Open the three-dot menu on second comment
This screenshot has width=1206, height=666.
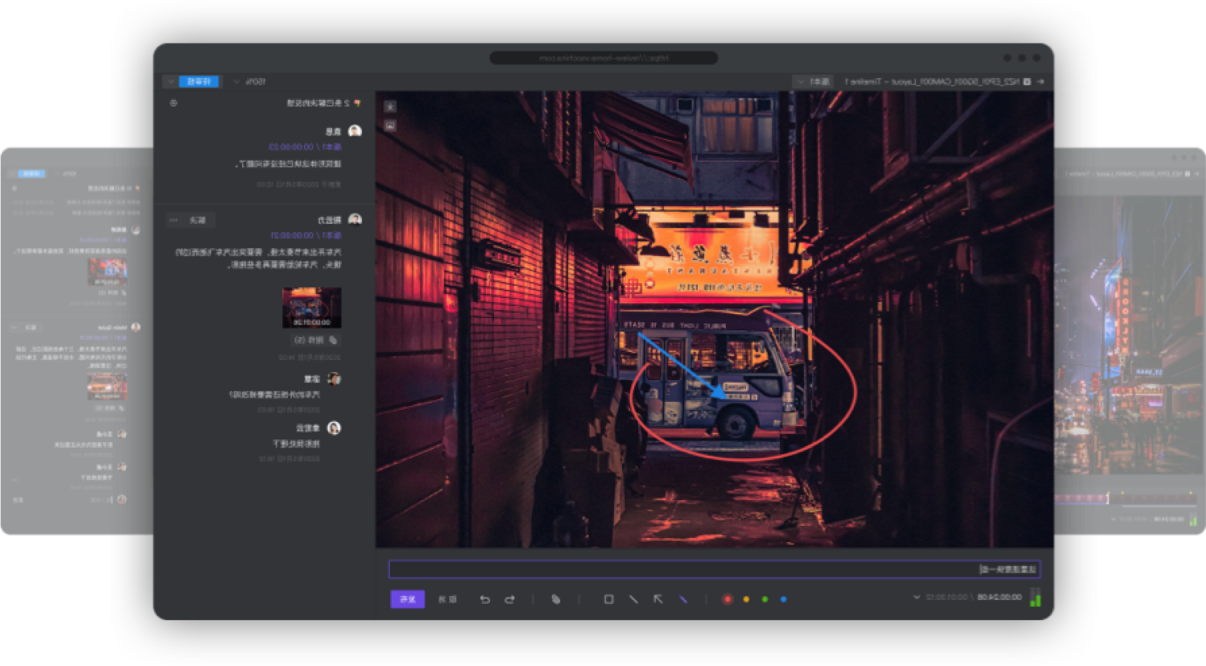[173, 219]
